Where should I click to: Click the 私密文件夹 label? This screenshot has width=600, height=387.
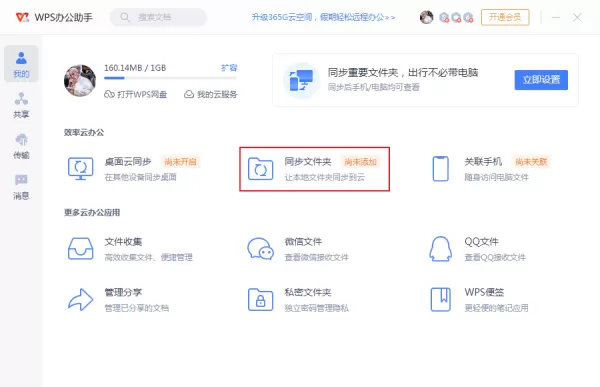[308, 292]
